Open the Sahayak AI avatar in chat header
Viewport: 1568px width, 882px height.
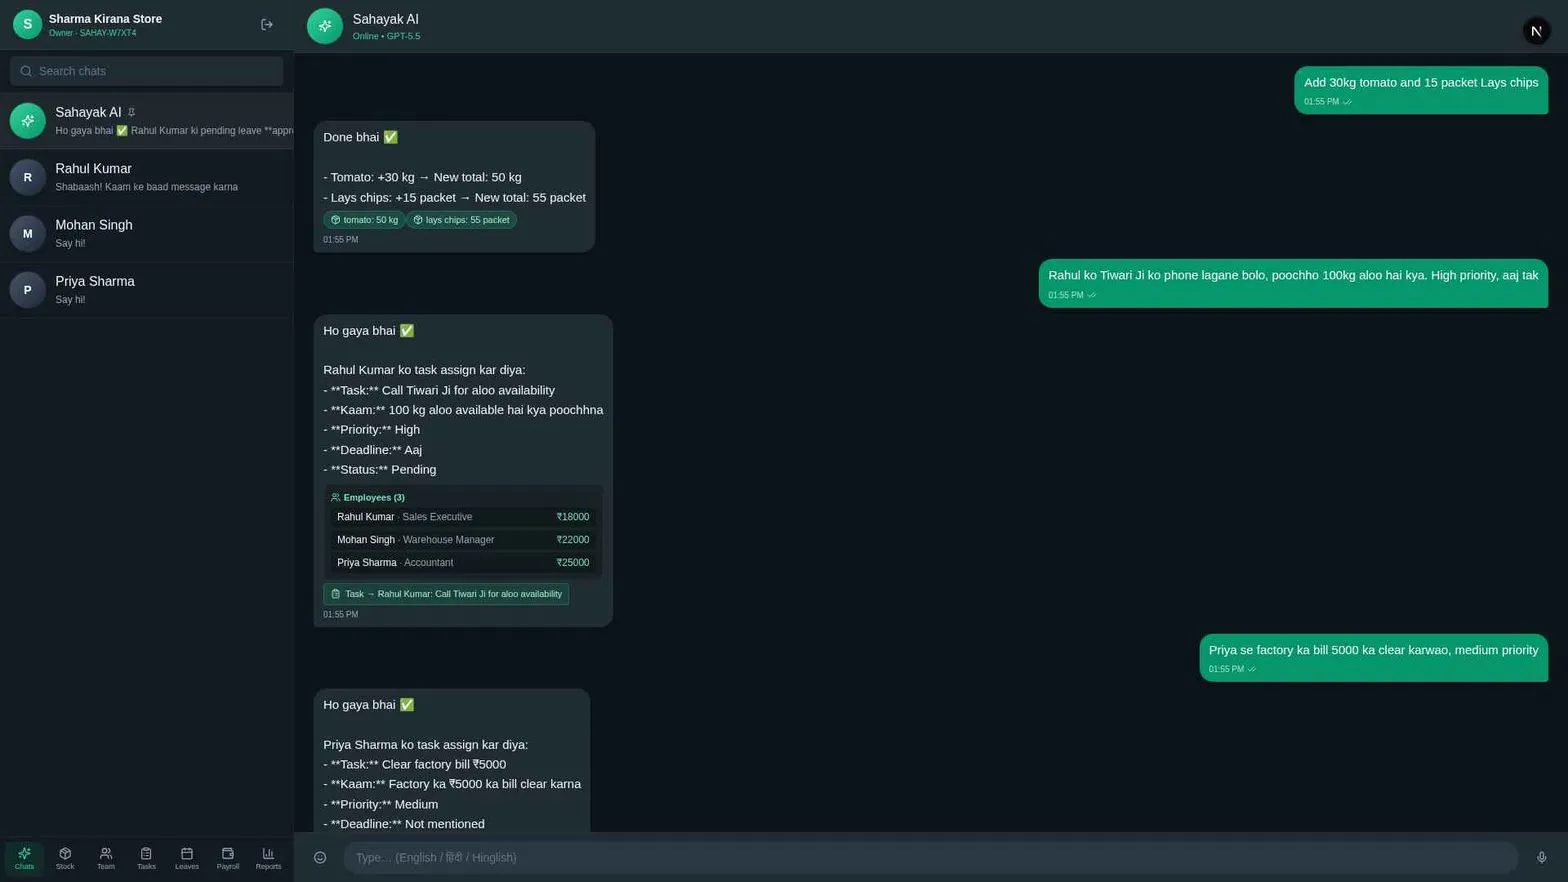pos(325,26)
